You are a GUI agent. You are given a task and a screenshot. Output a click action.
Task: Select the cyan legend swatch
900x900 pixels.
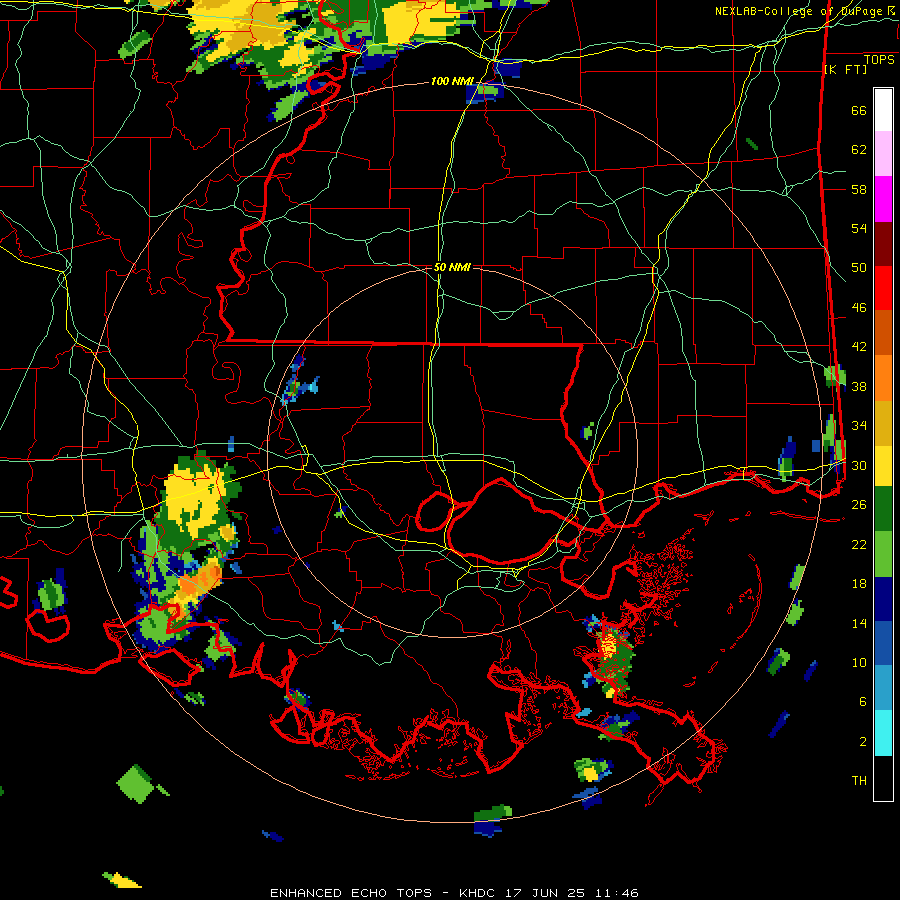883,733
